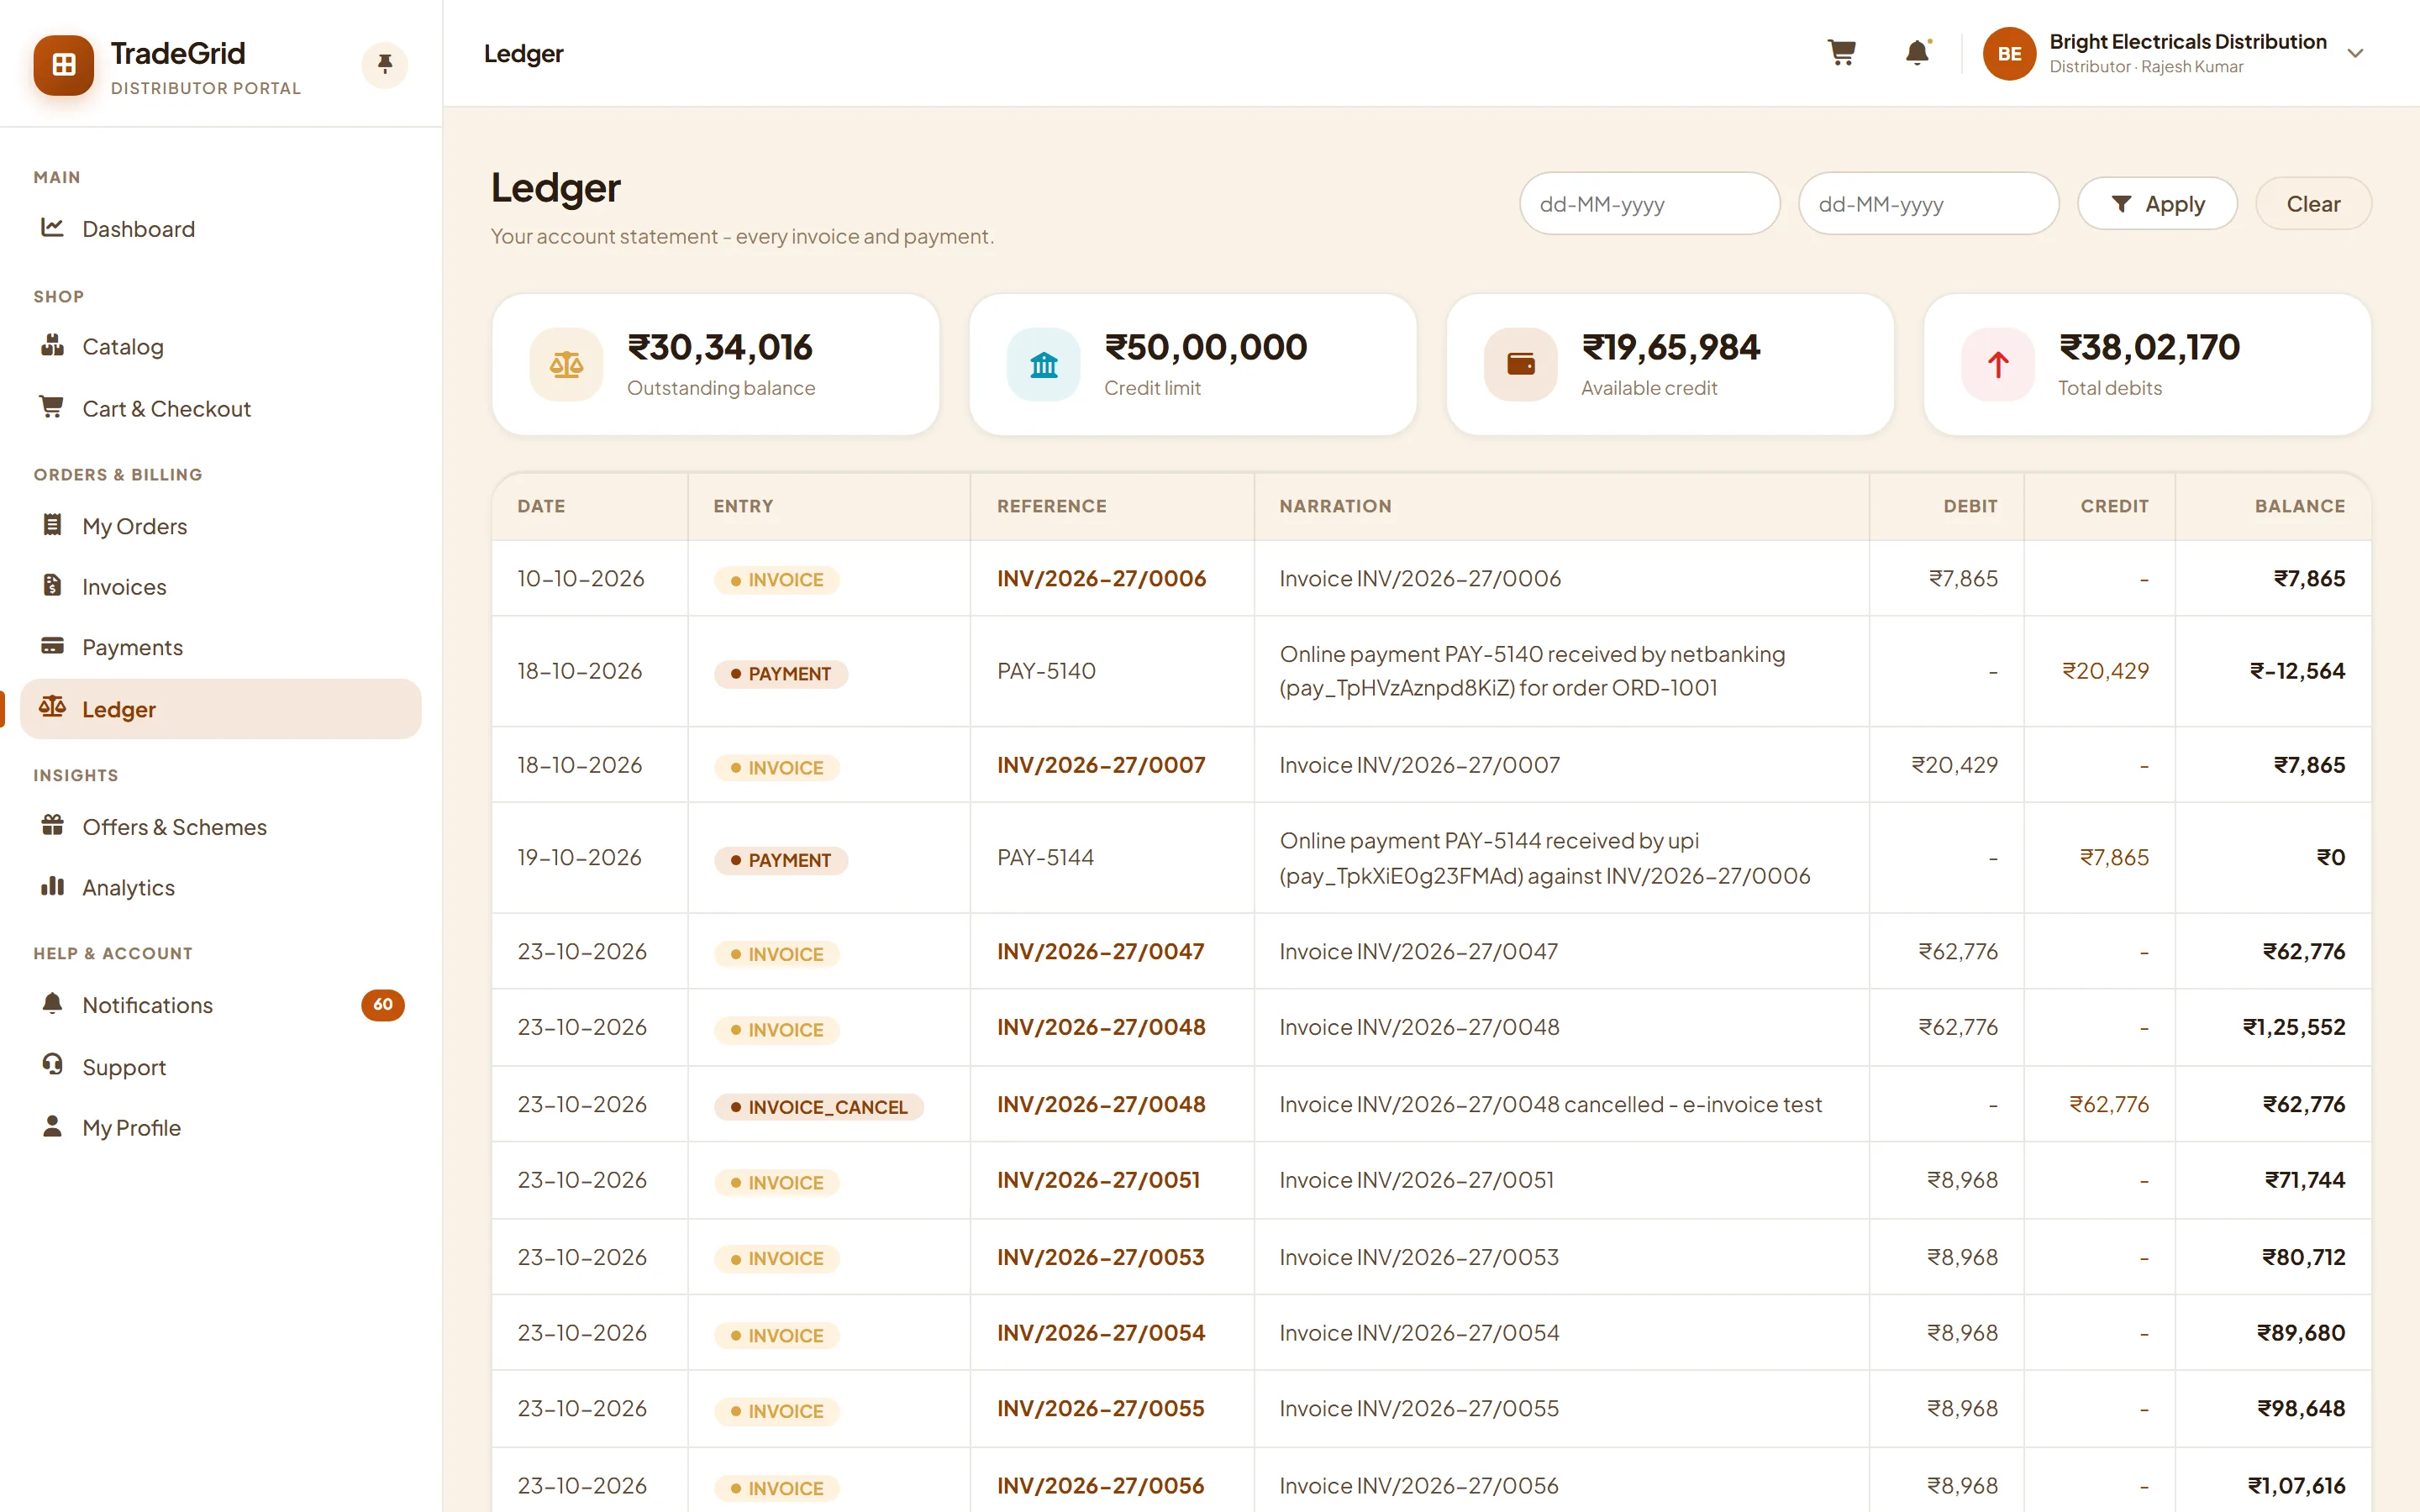
Task: Open Invoices in the sidebar
Action: 220,587
